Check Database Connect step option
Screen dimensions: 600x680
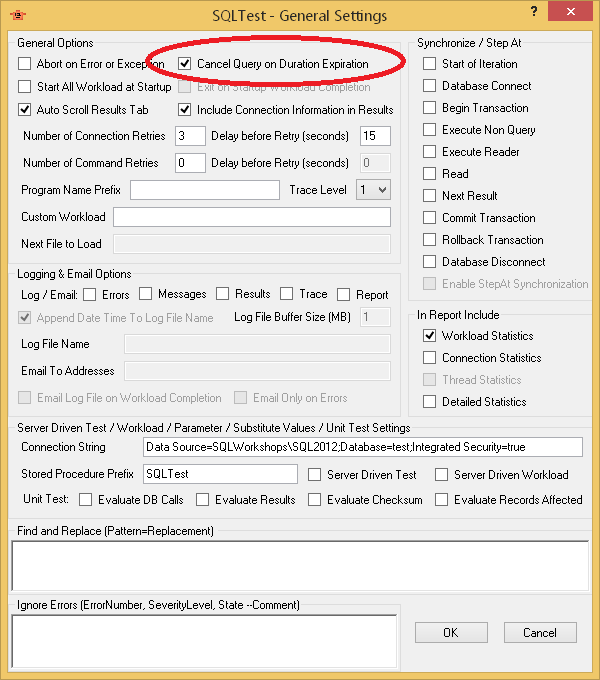[x=429, y=85]
